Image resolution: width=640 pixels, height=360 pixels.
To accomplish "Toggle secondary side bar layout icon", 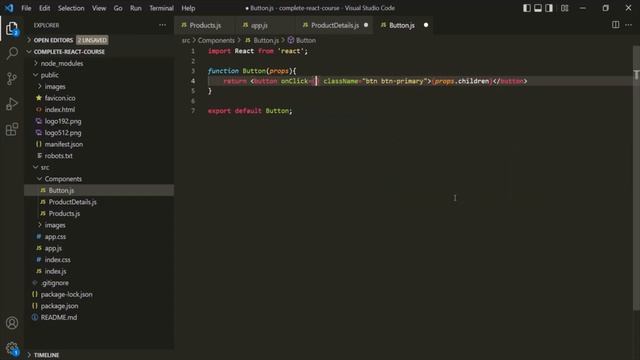I will (x=549, y=8).
